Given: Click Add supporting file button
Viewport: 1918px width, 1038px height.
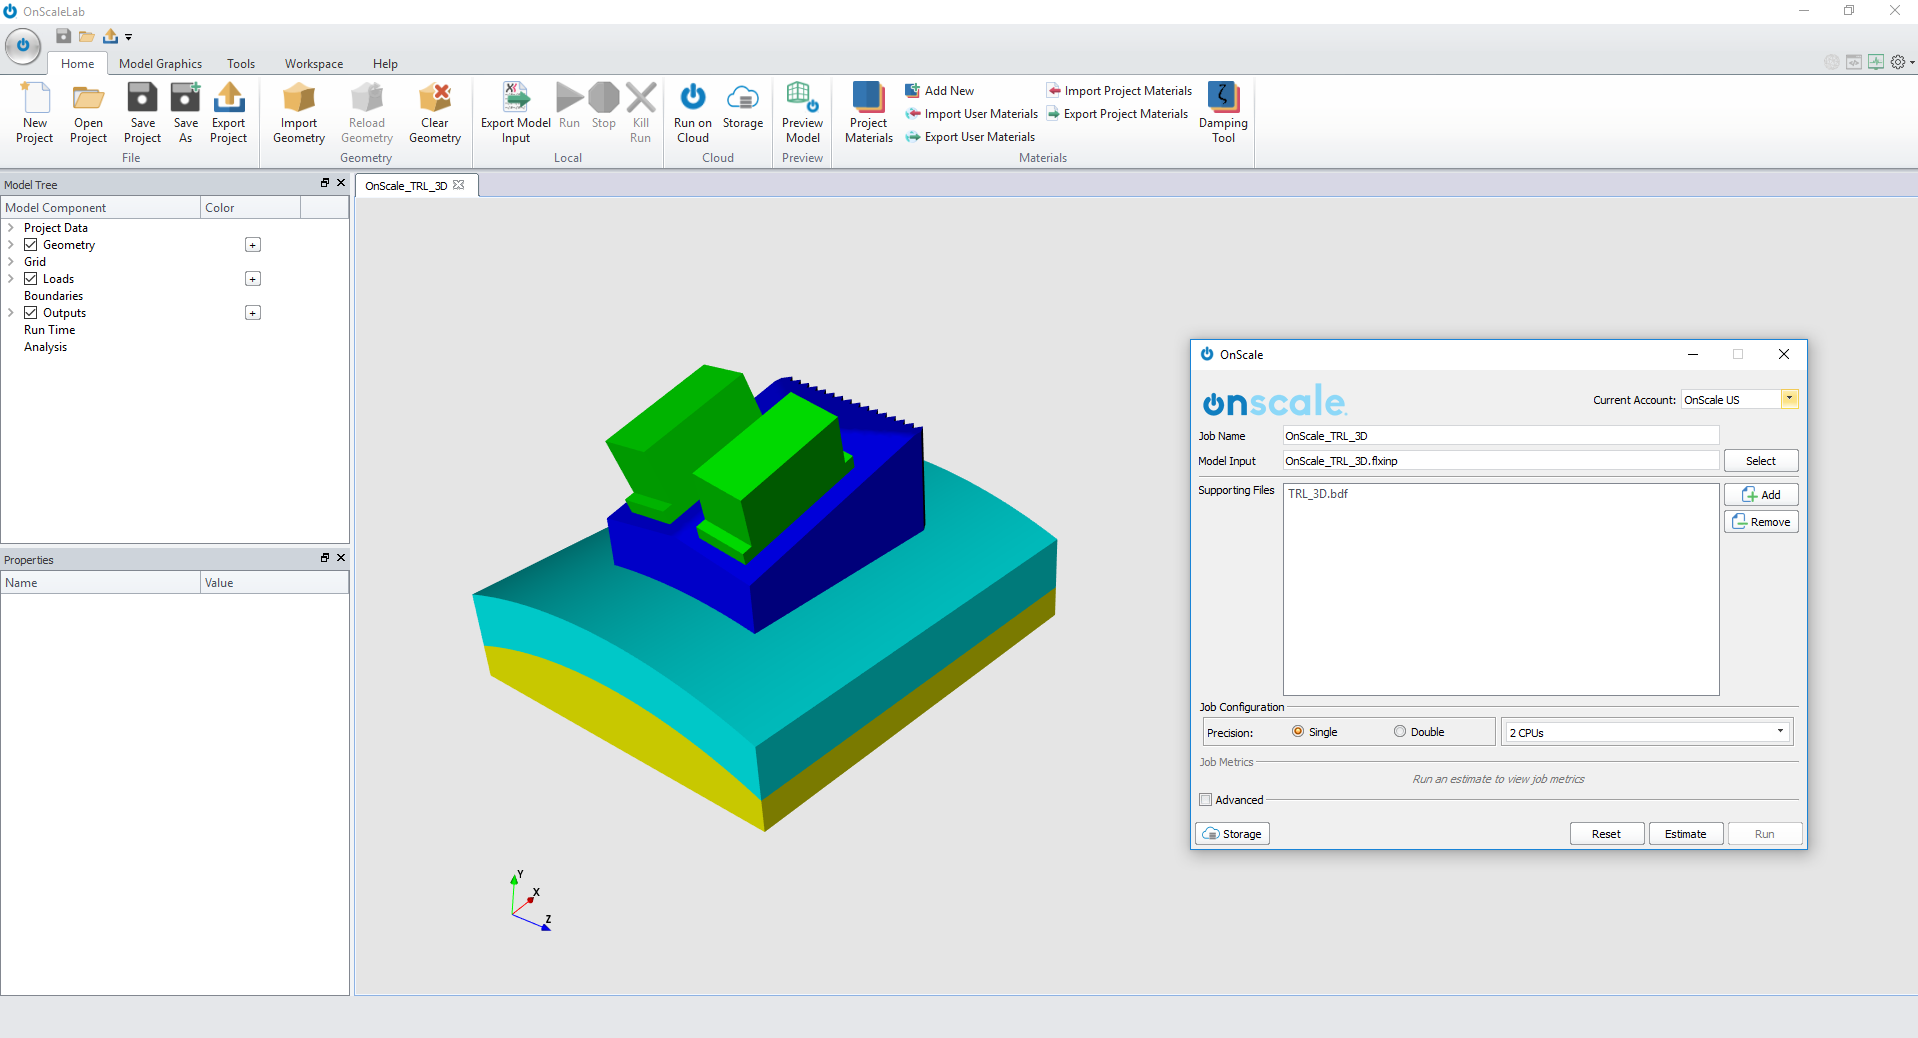Looking at the screenshot, I should click(1761, 495).
